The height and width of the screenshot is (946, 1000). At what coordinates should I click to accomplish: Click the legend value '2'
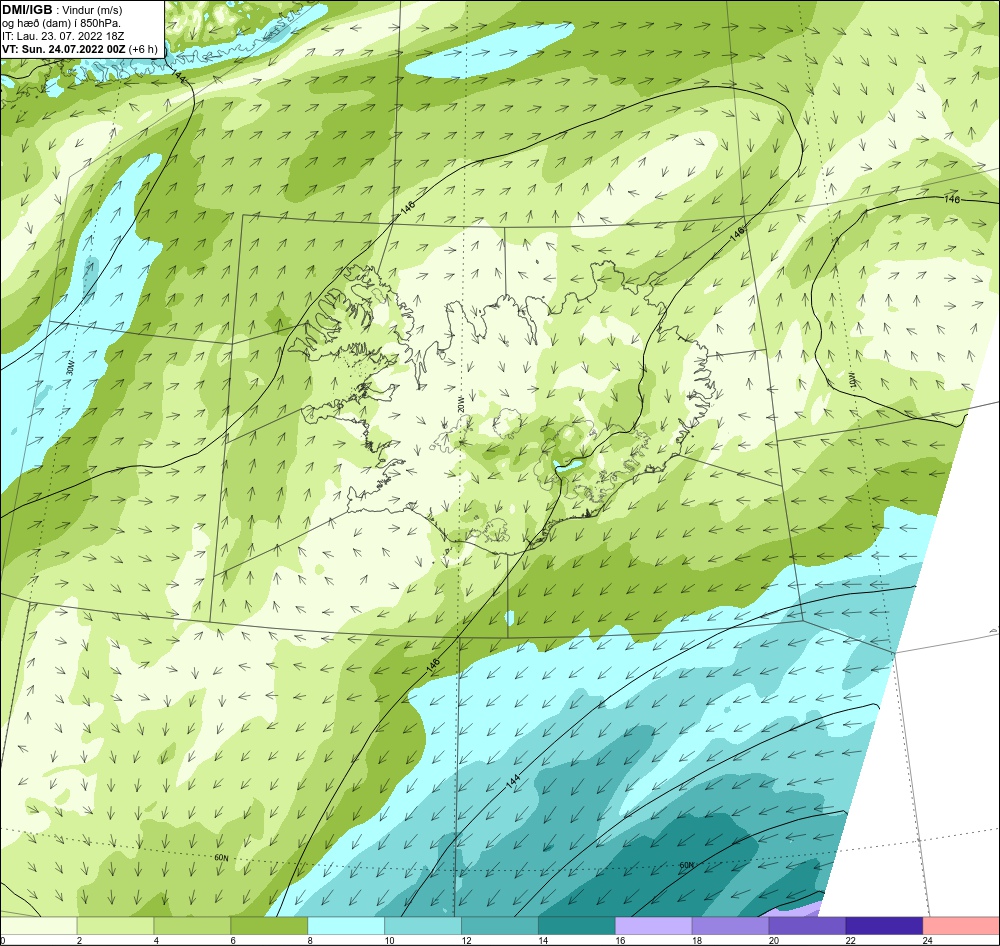[79, 940]
